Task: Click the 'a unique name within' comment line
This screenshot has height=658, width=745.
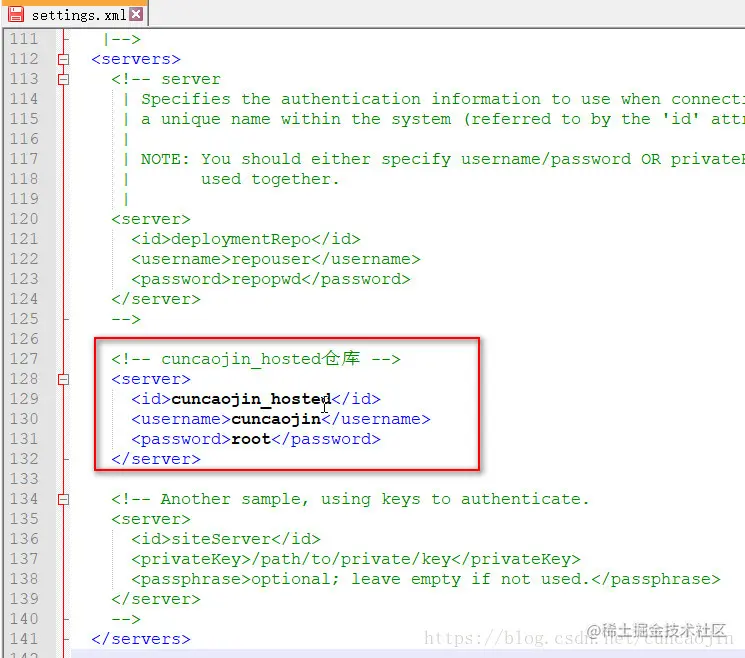Action: (442, 119)
